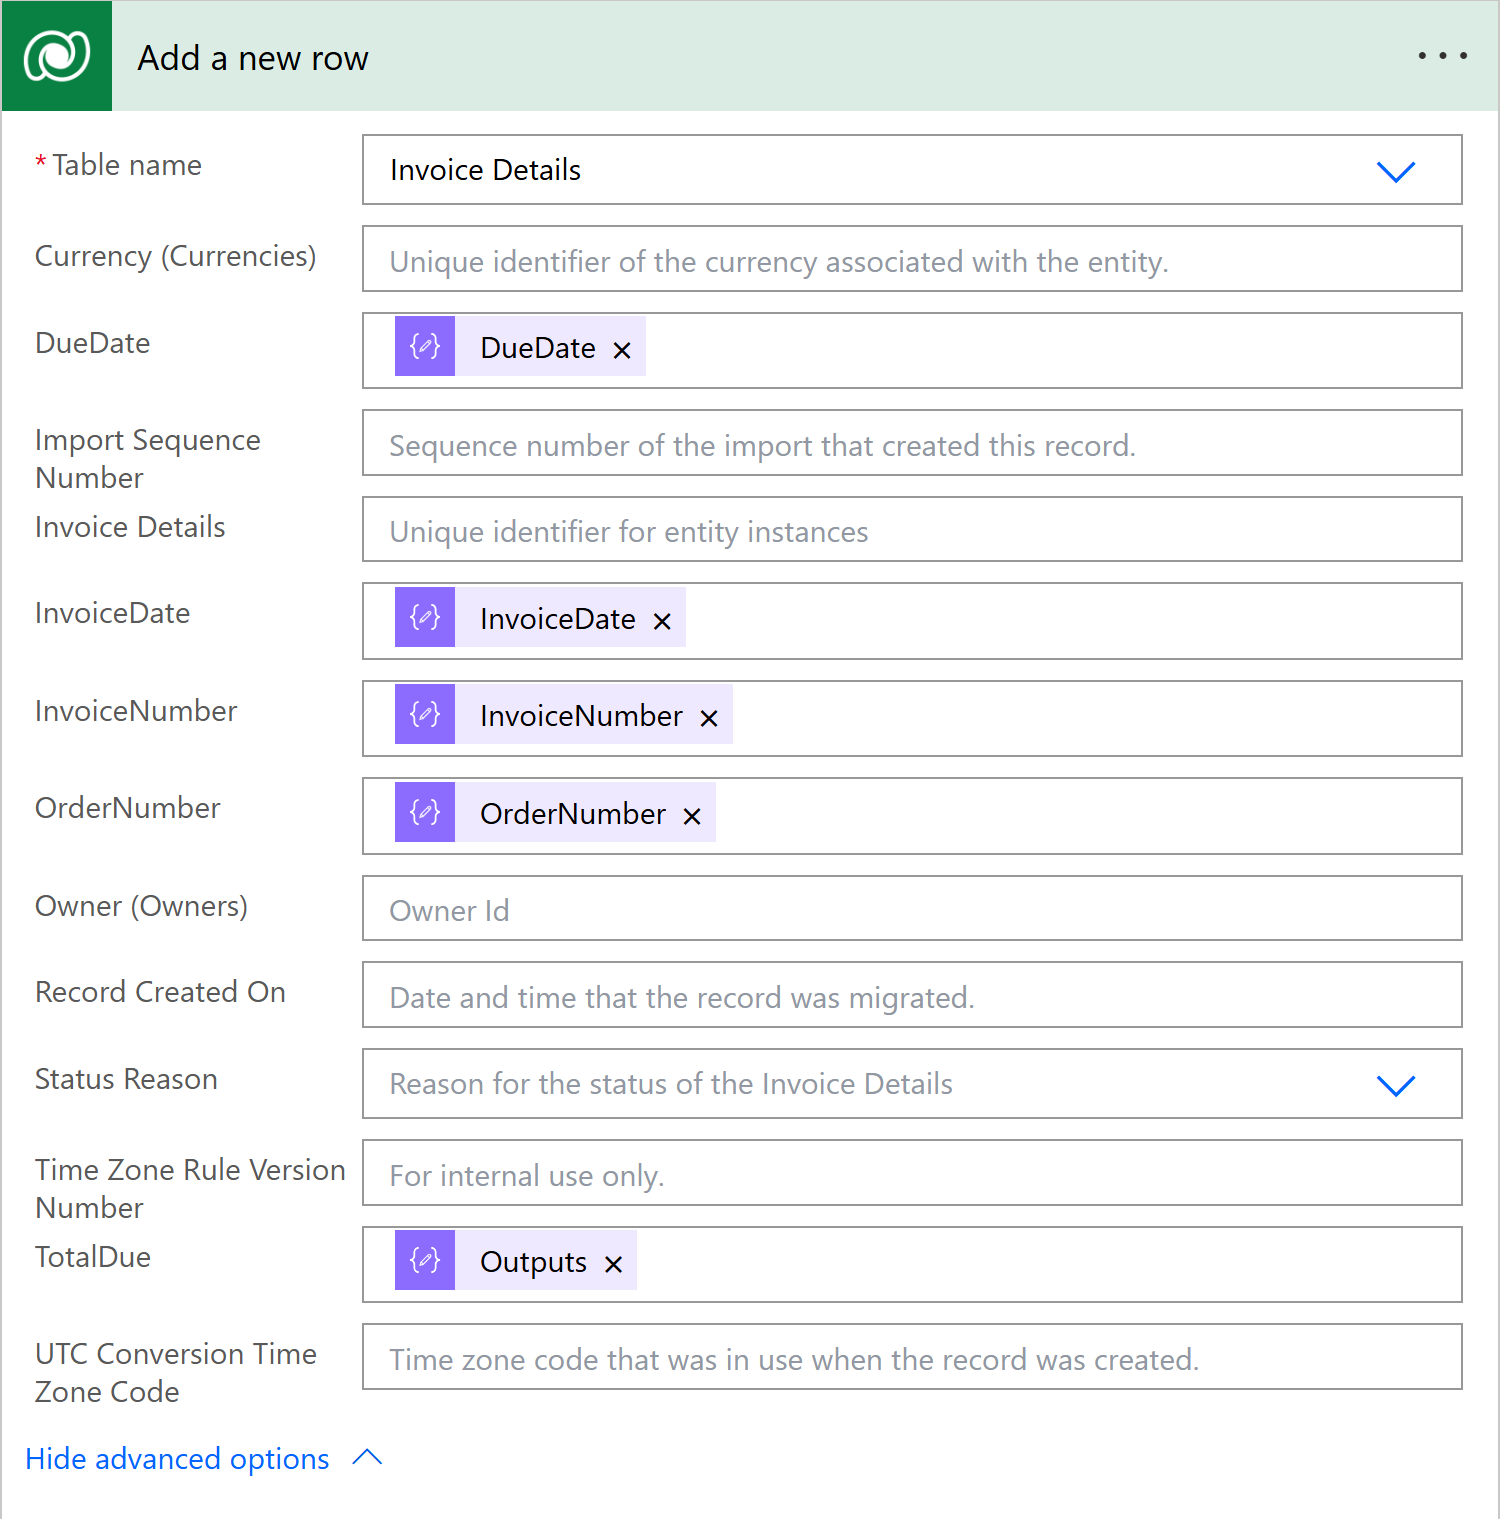The height and width of the screenshot is (1519, 1500).
Task: Click the InvoiceDate token label
Action: tap(558, 619)
